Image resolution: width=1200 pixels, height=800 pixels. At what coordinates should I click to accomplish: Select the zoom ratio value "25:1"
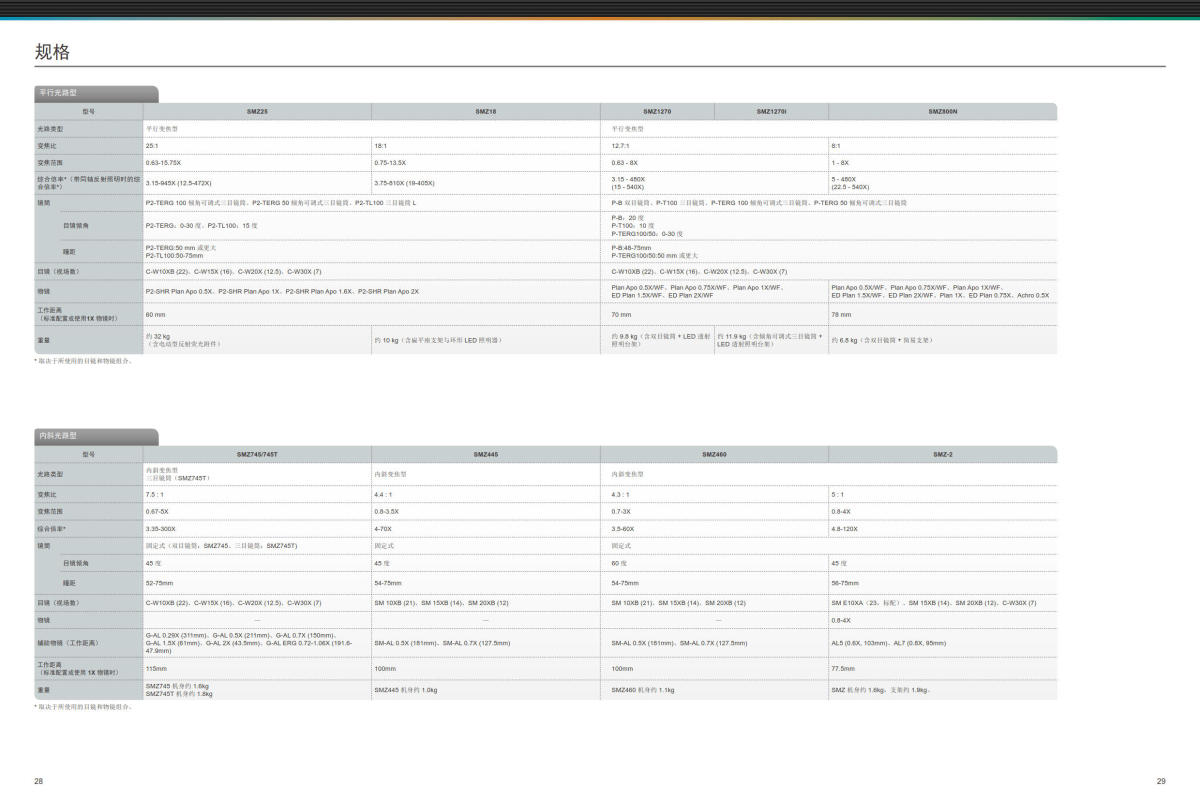pyautogui.click(x=152, y=146)
